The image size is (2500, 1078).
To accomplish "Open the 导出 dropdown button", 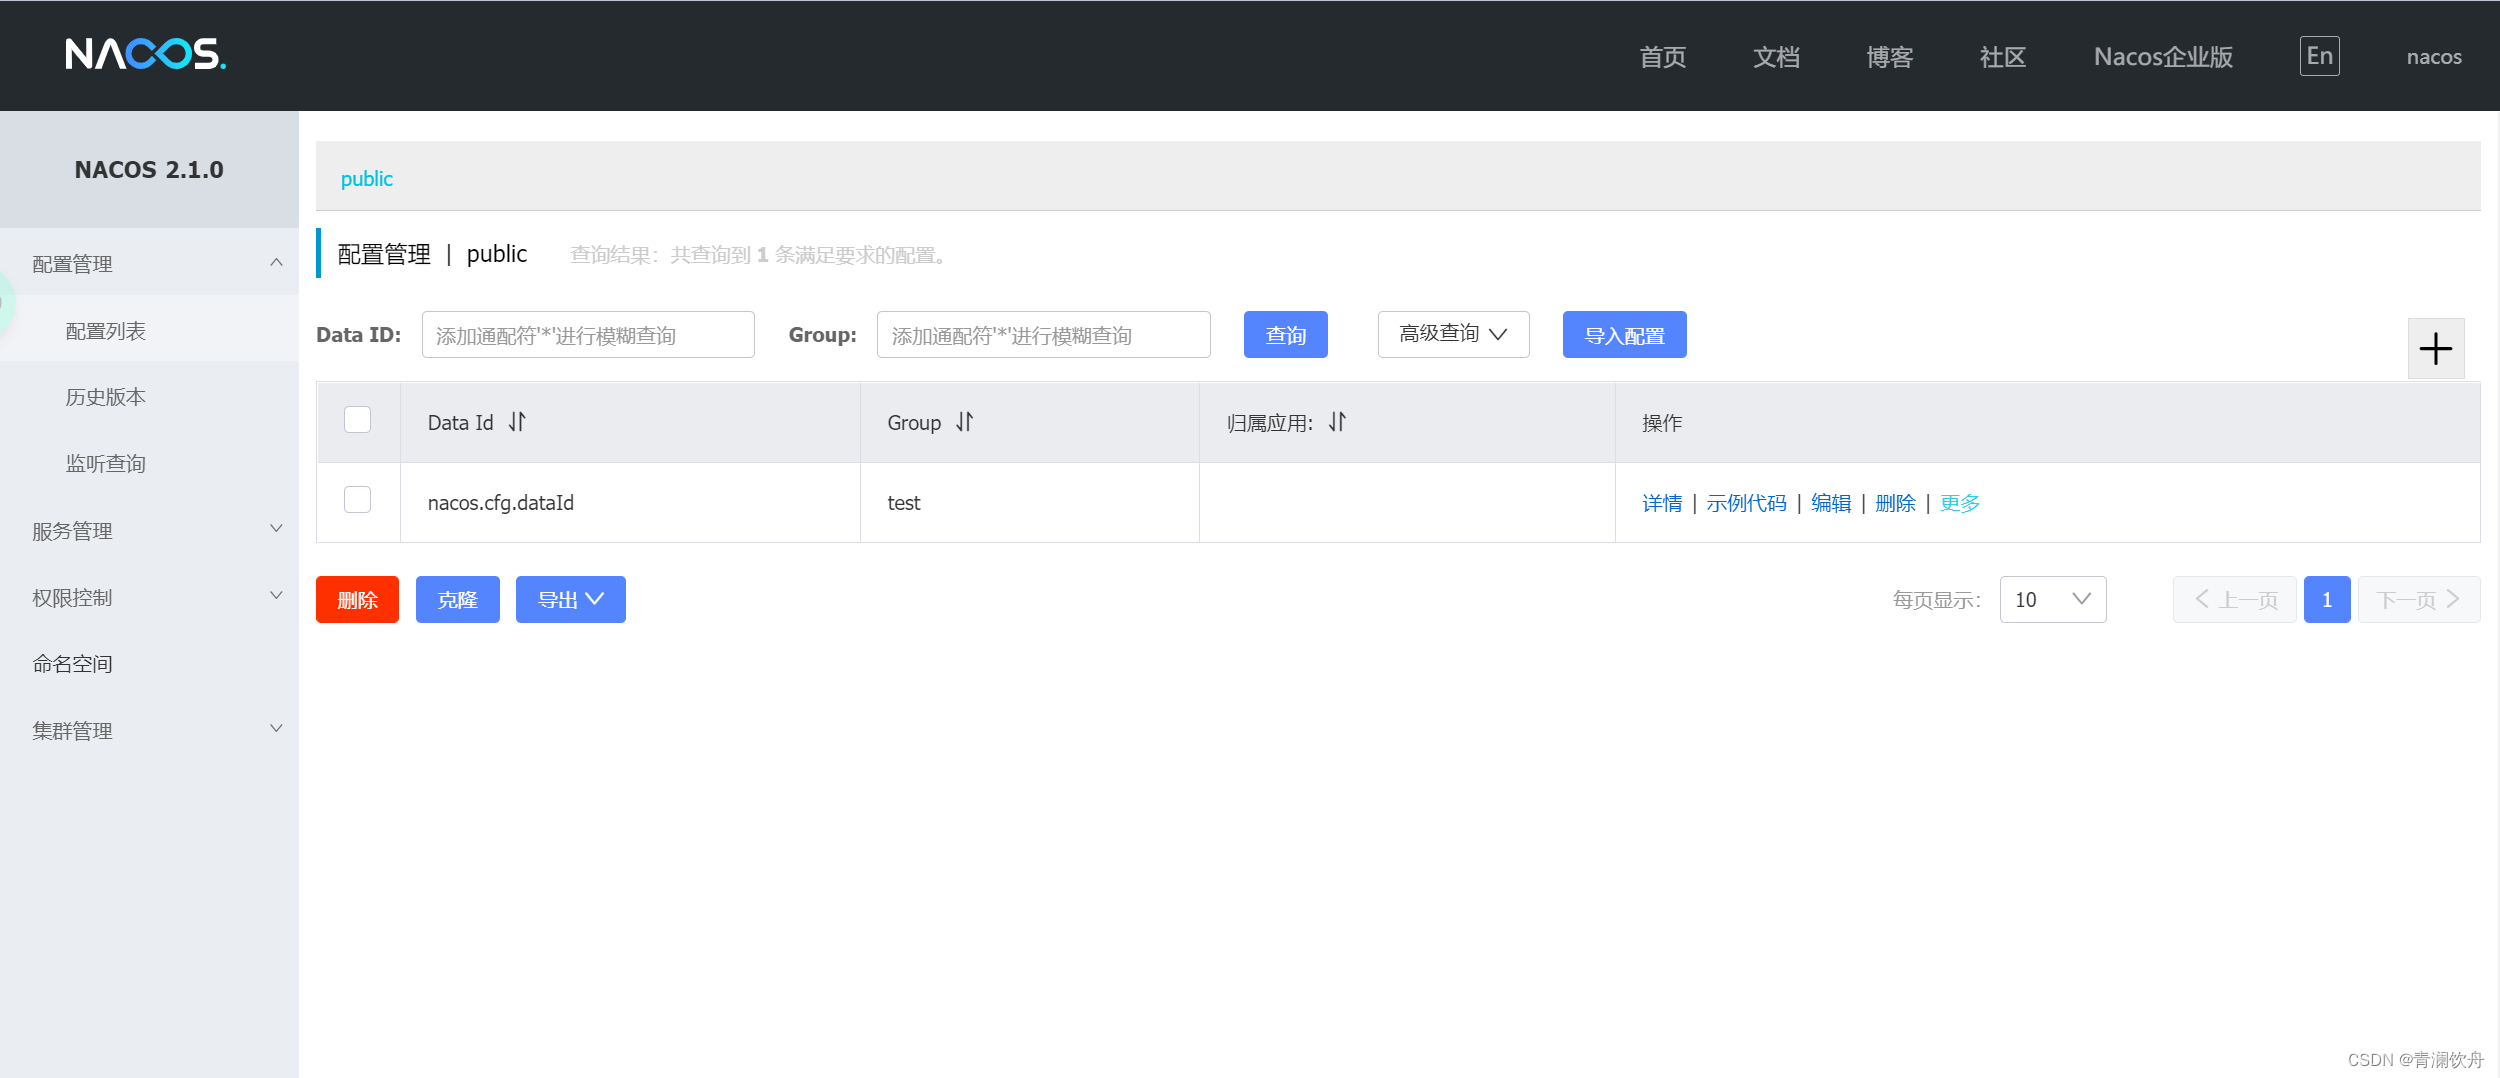I will click(x=570, y=599).
